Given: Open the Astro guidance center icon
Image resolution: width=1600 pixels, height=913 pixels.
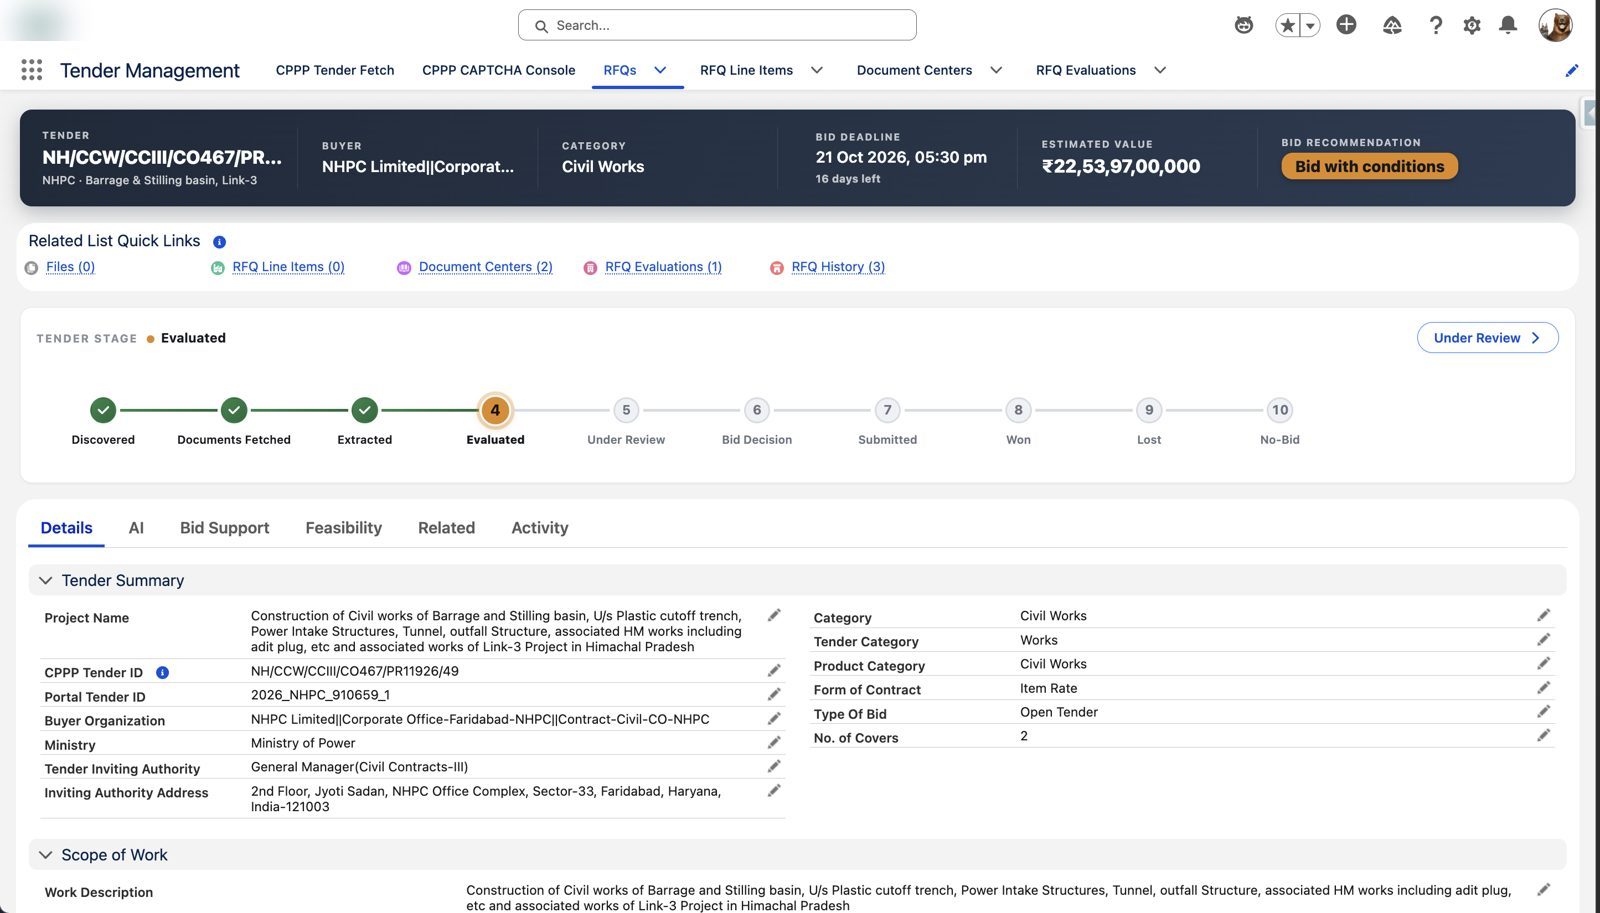Looking at the screenshot, I should click(1243, 25).
